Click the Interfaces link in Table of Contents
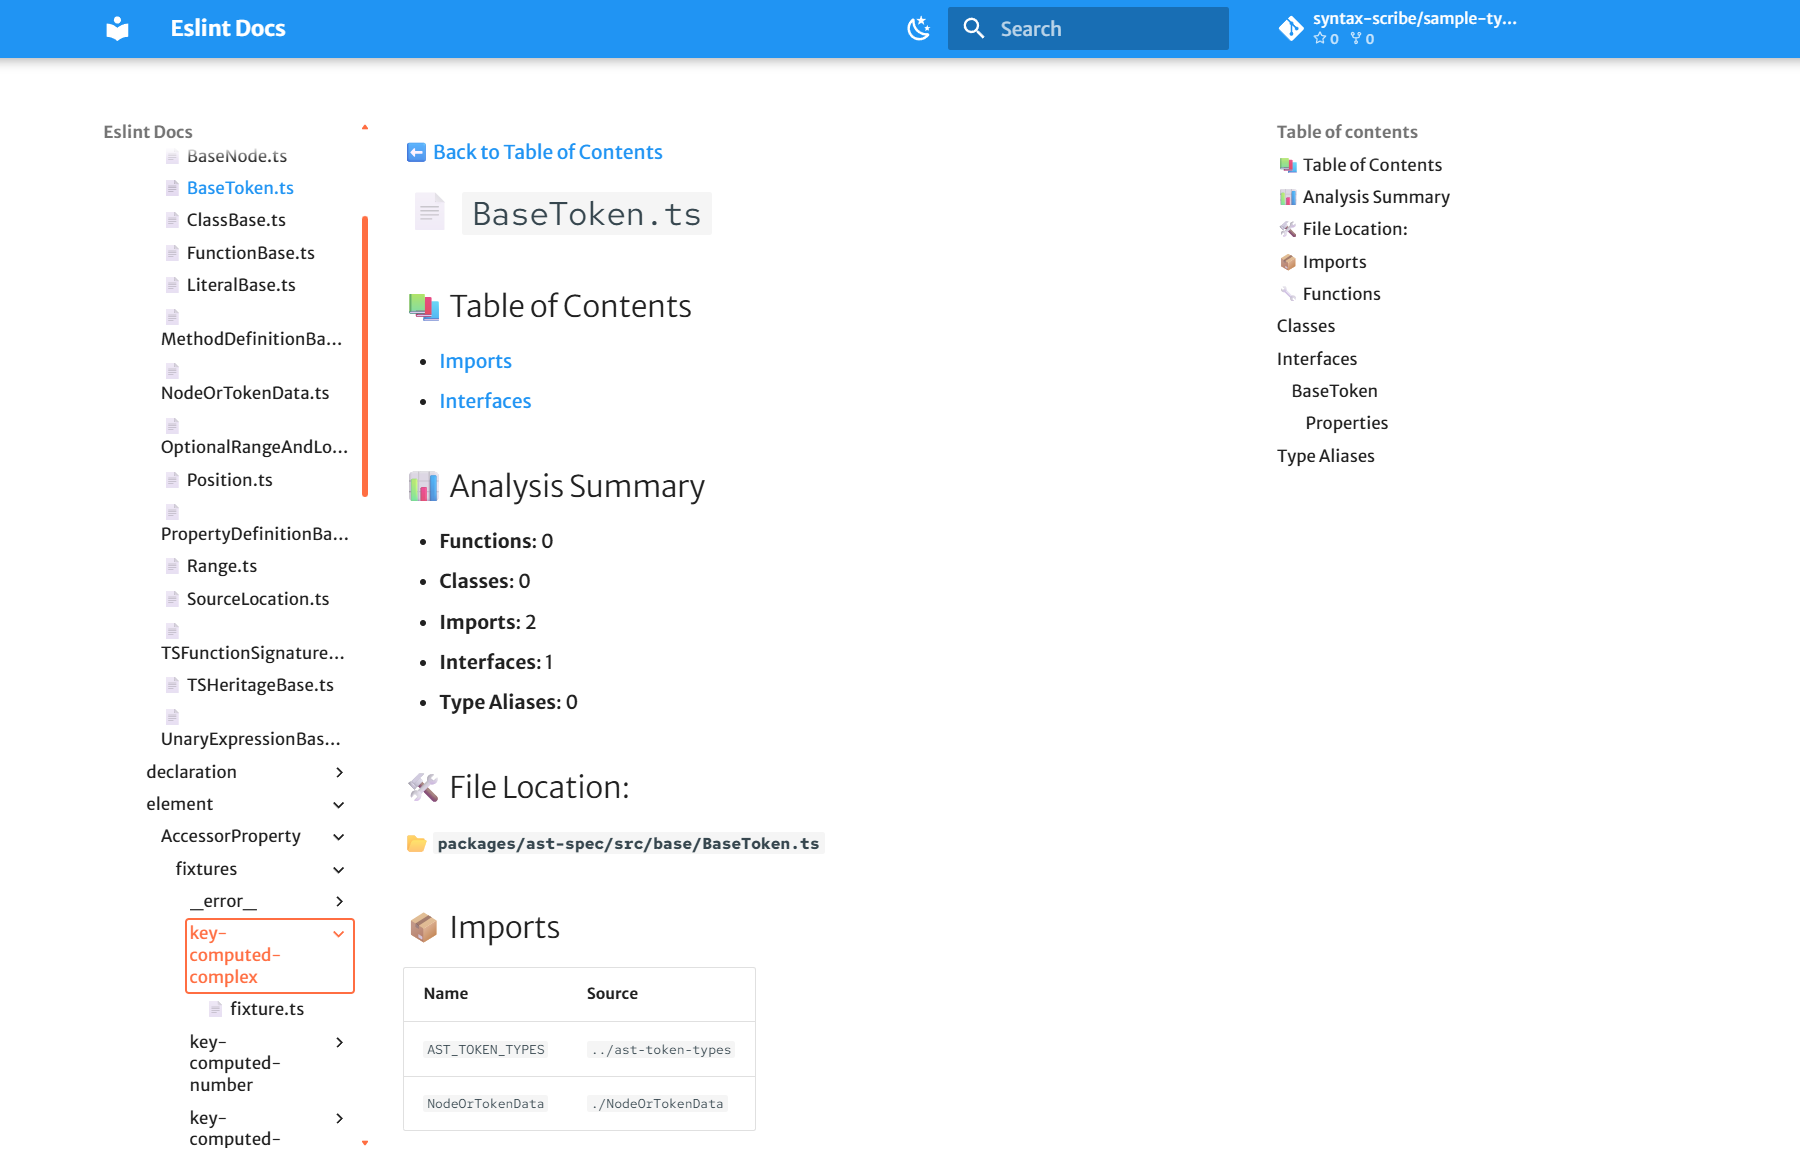The height and width of the screenshot is (1174, 1800). 485,401
